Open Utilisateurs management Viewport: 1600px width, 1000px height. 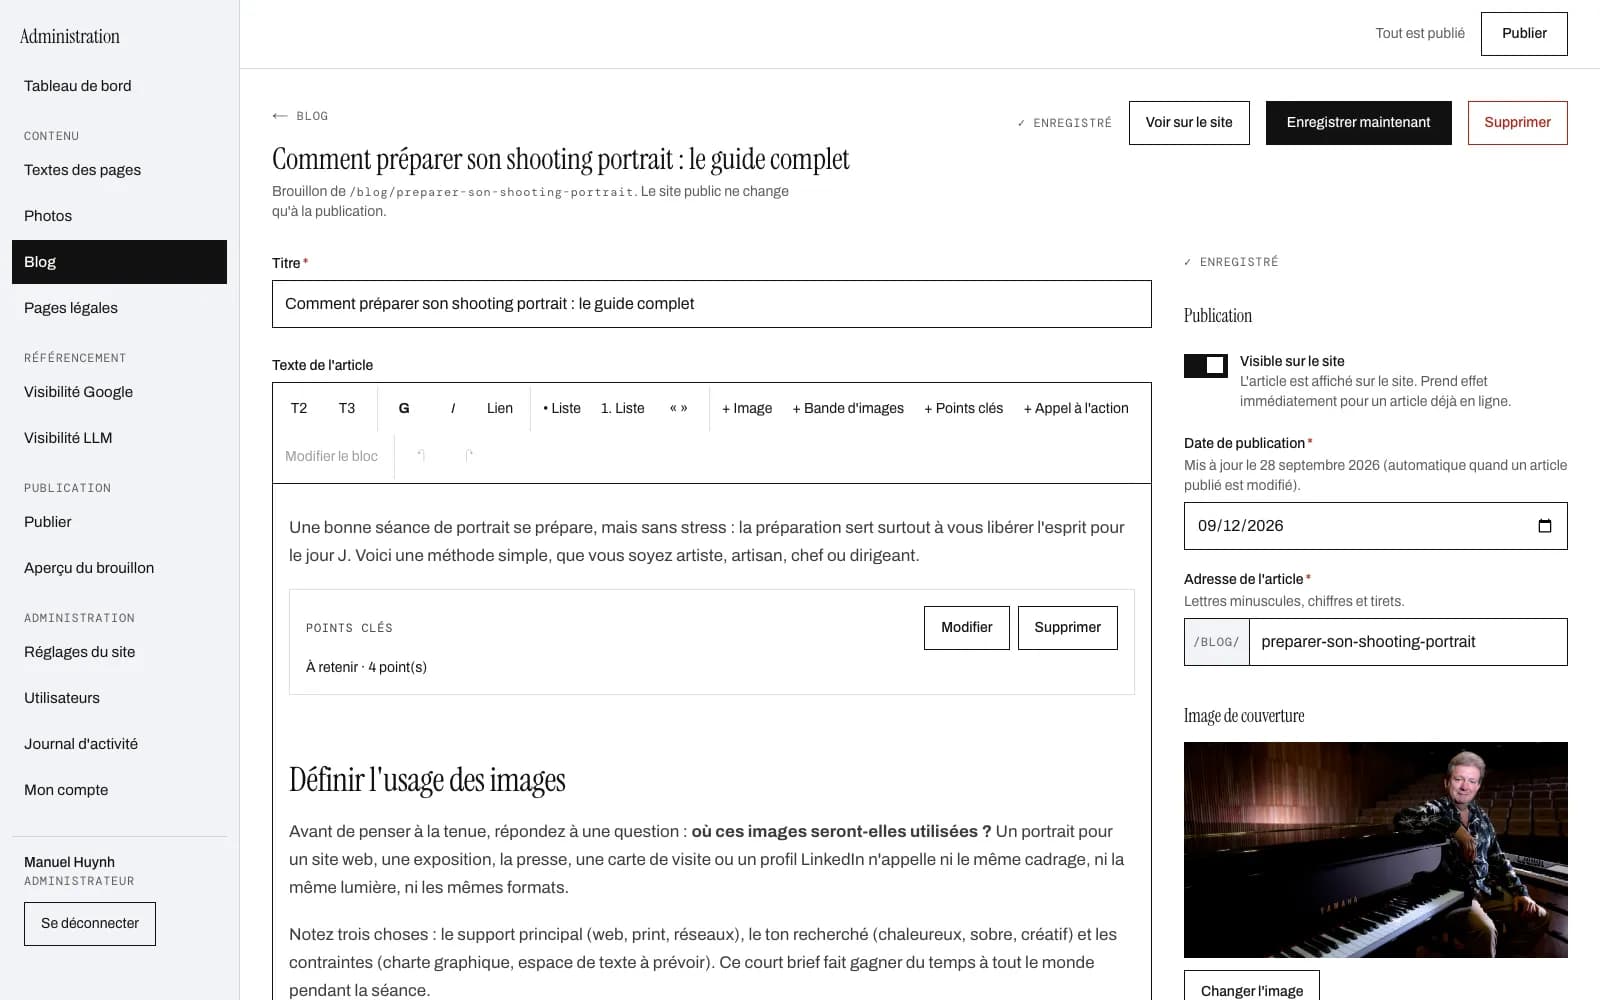[x=119, y=698]
